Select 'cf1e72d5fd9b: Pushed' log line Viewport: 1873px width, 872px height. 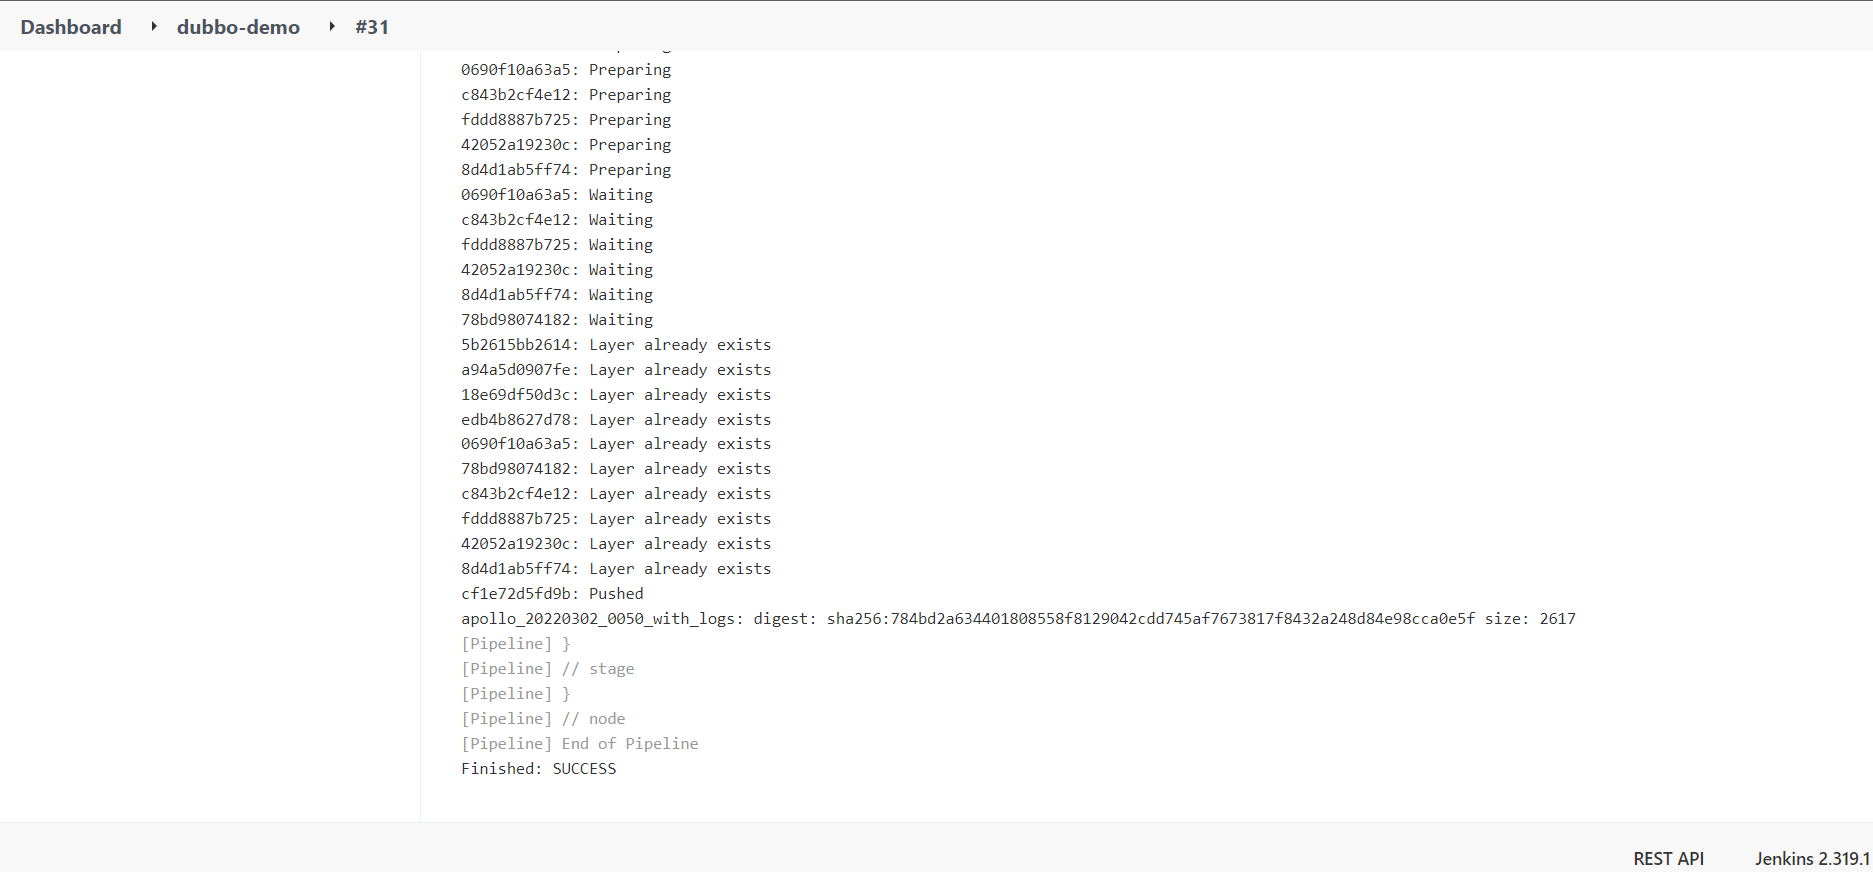point(552,593)
